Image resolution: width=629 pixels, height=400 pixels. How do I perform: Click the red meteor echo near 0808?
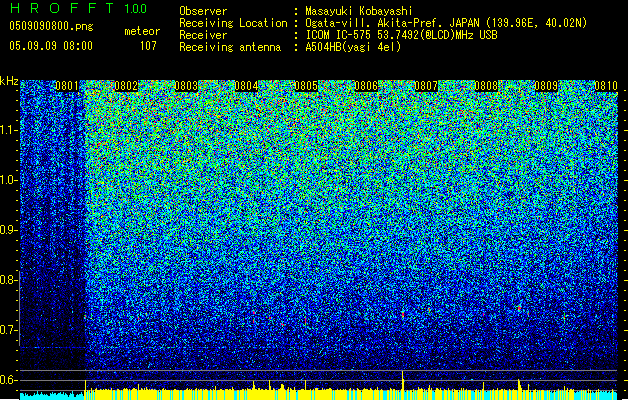point(519,308)
